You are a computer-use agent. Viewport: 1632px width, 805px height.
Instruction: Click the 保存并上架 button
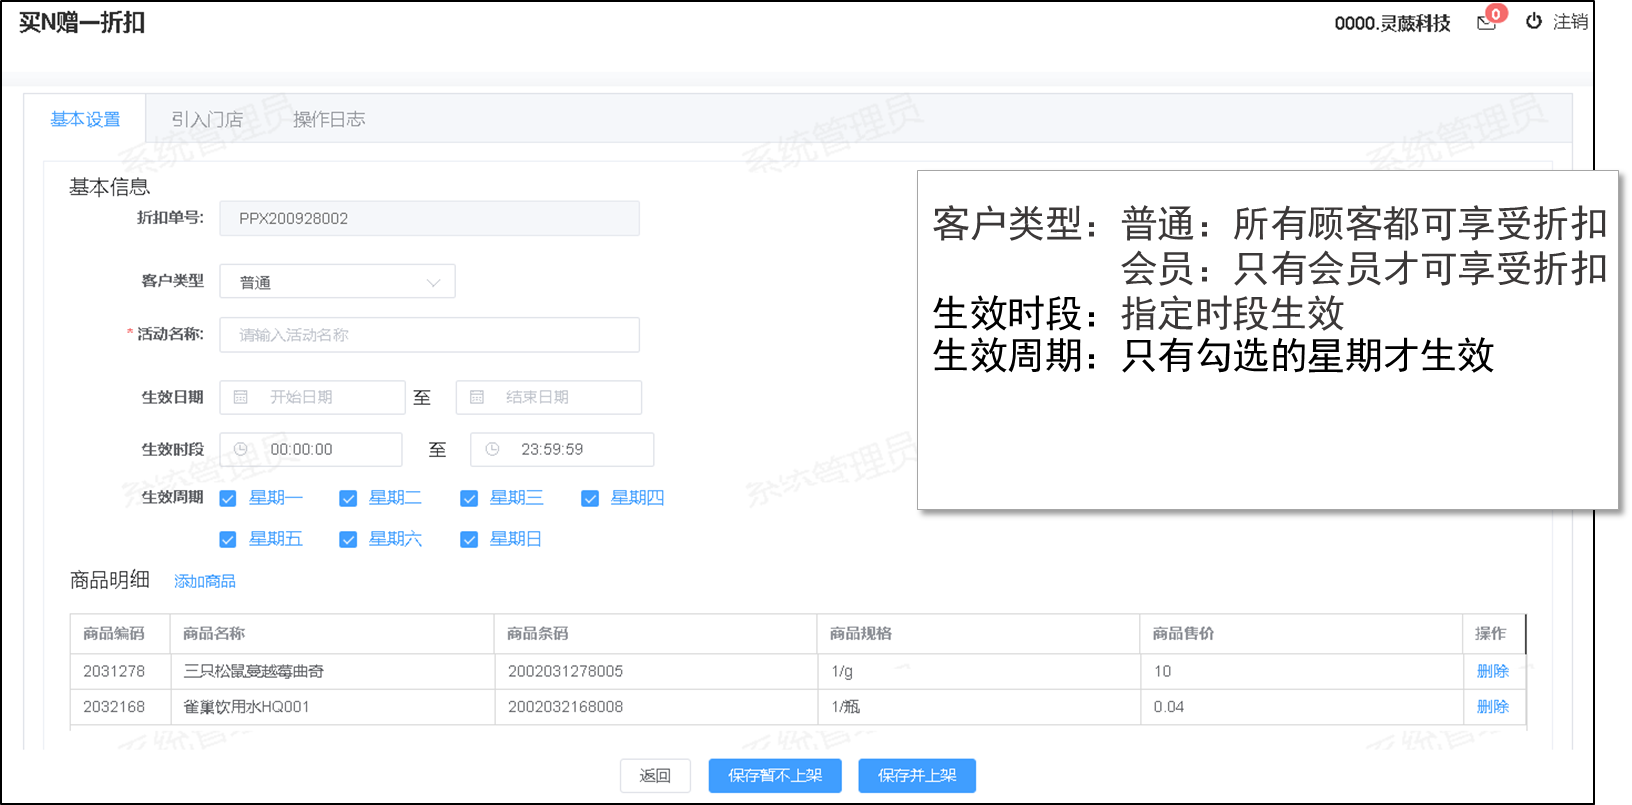[x=916, y=775]
